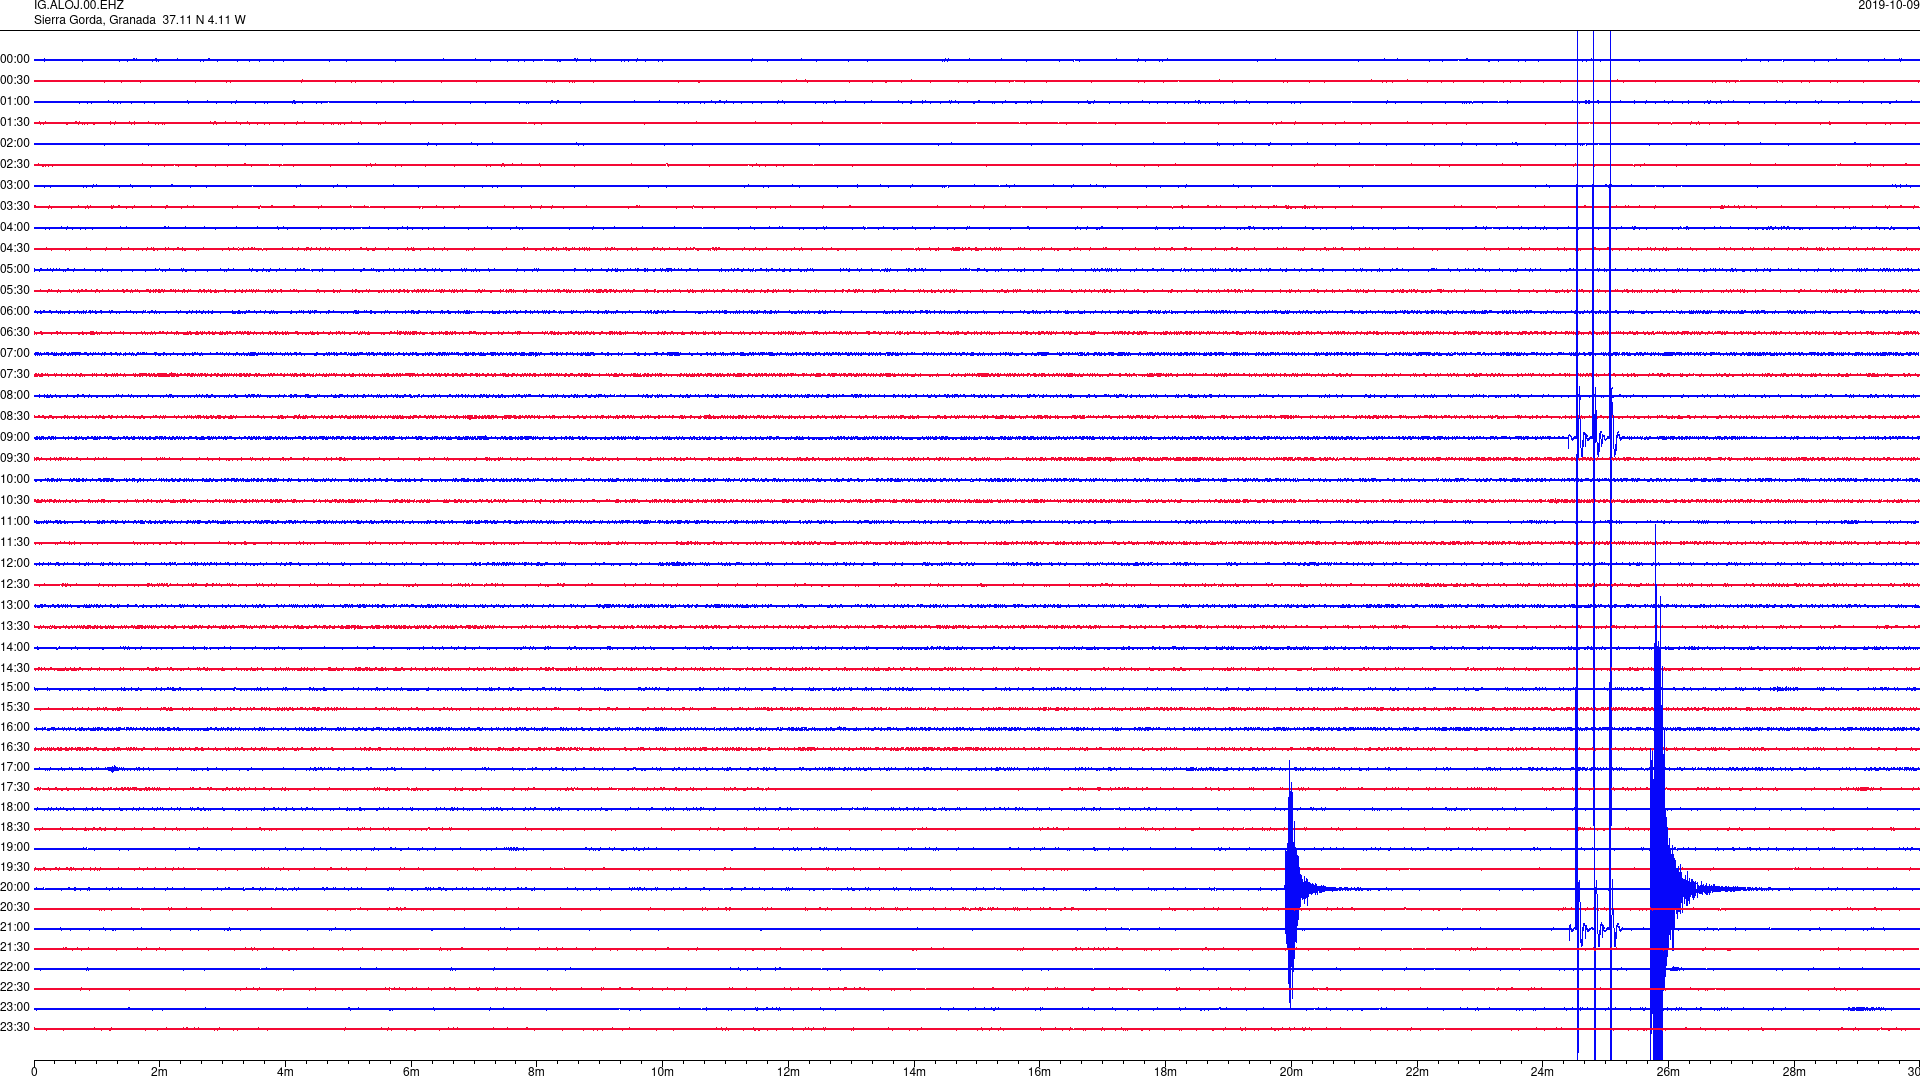The width and height of the screenshot is (1920, 1080).
Task: Select the 05:30 trace time label
Action: (15, 290)
